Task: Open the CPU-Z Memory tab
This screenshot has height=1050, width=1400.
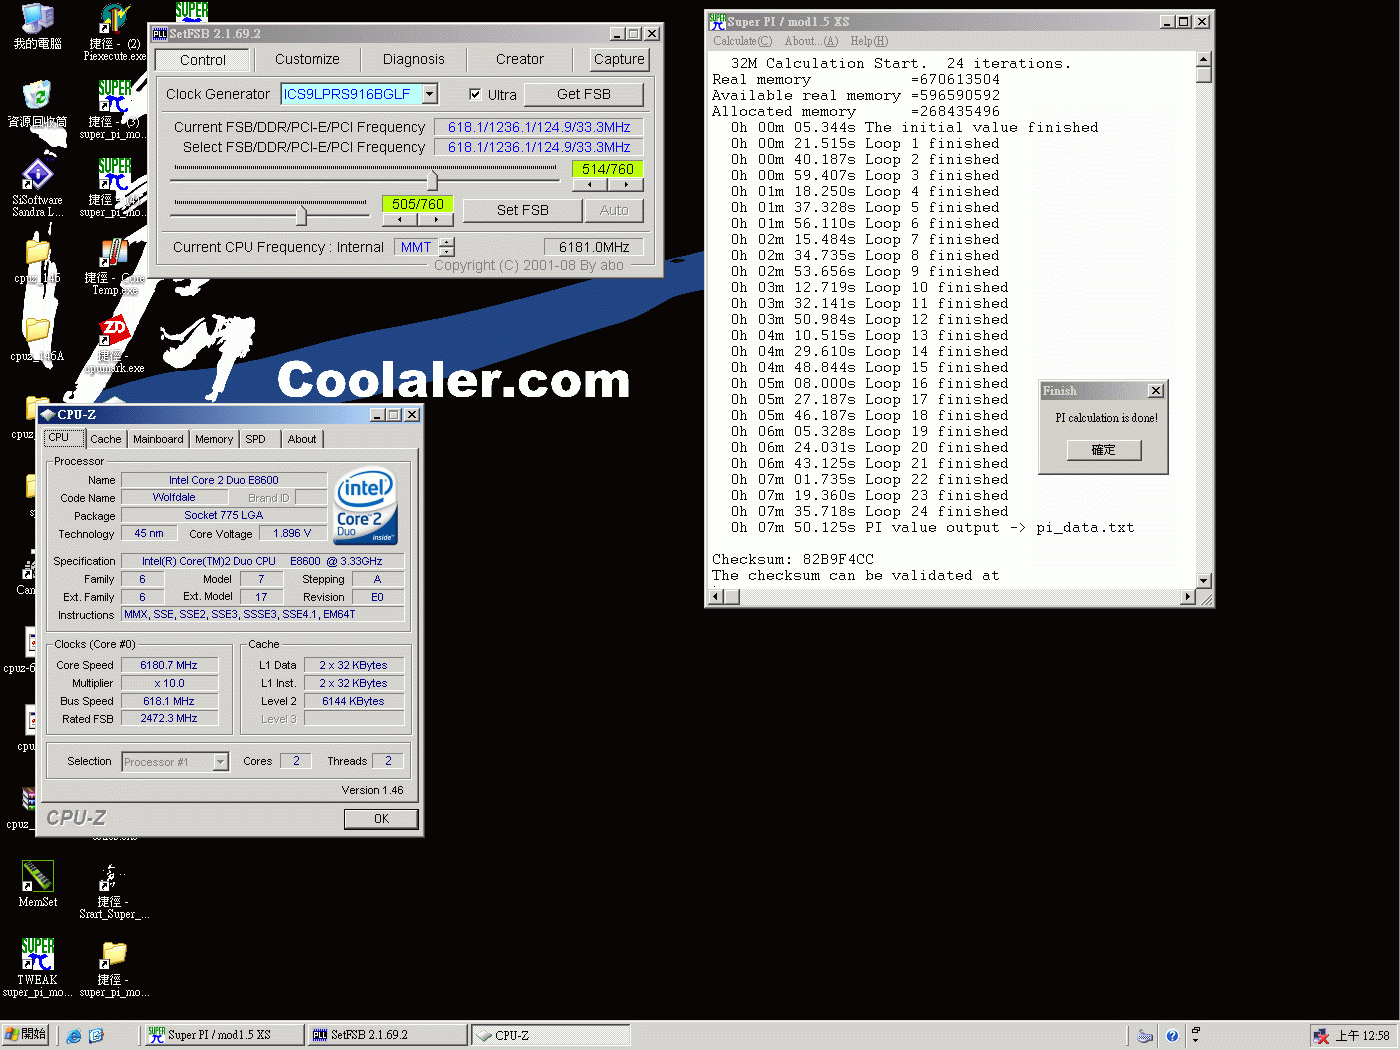Action: 214,439
